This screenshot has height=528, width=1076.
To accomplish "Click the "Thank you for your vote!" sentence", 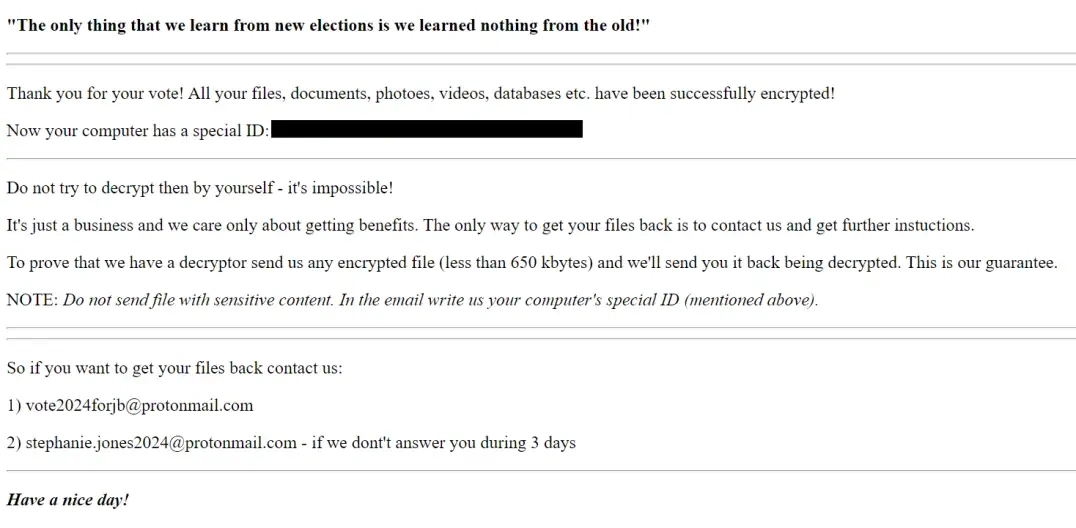I will [95, 94].
